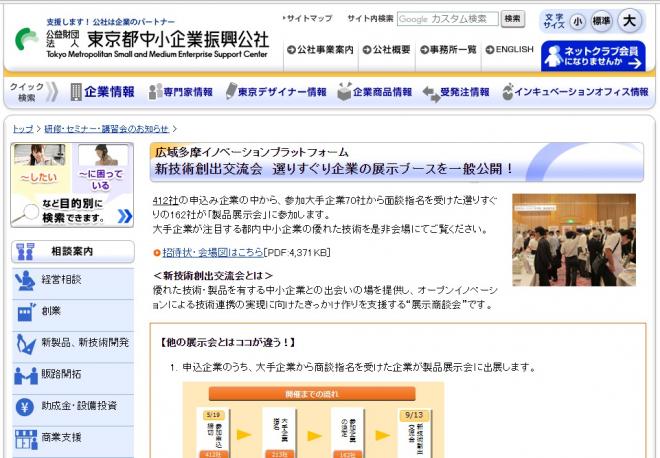Set font size to 小

coord(578,21)
